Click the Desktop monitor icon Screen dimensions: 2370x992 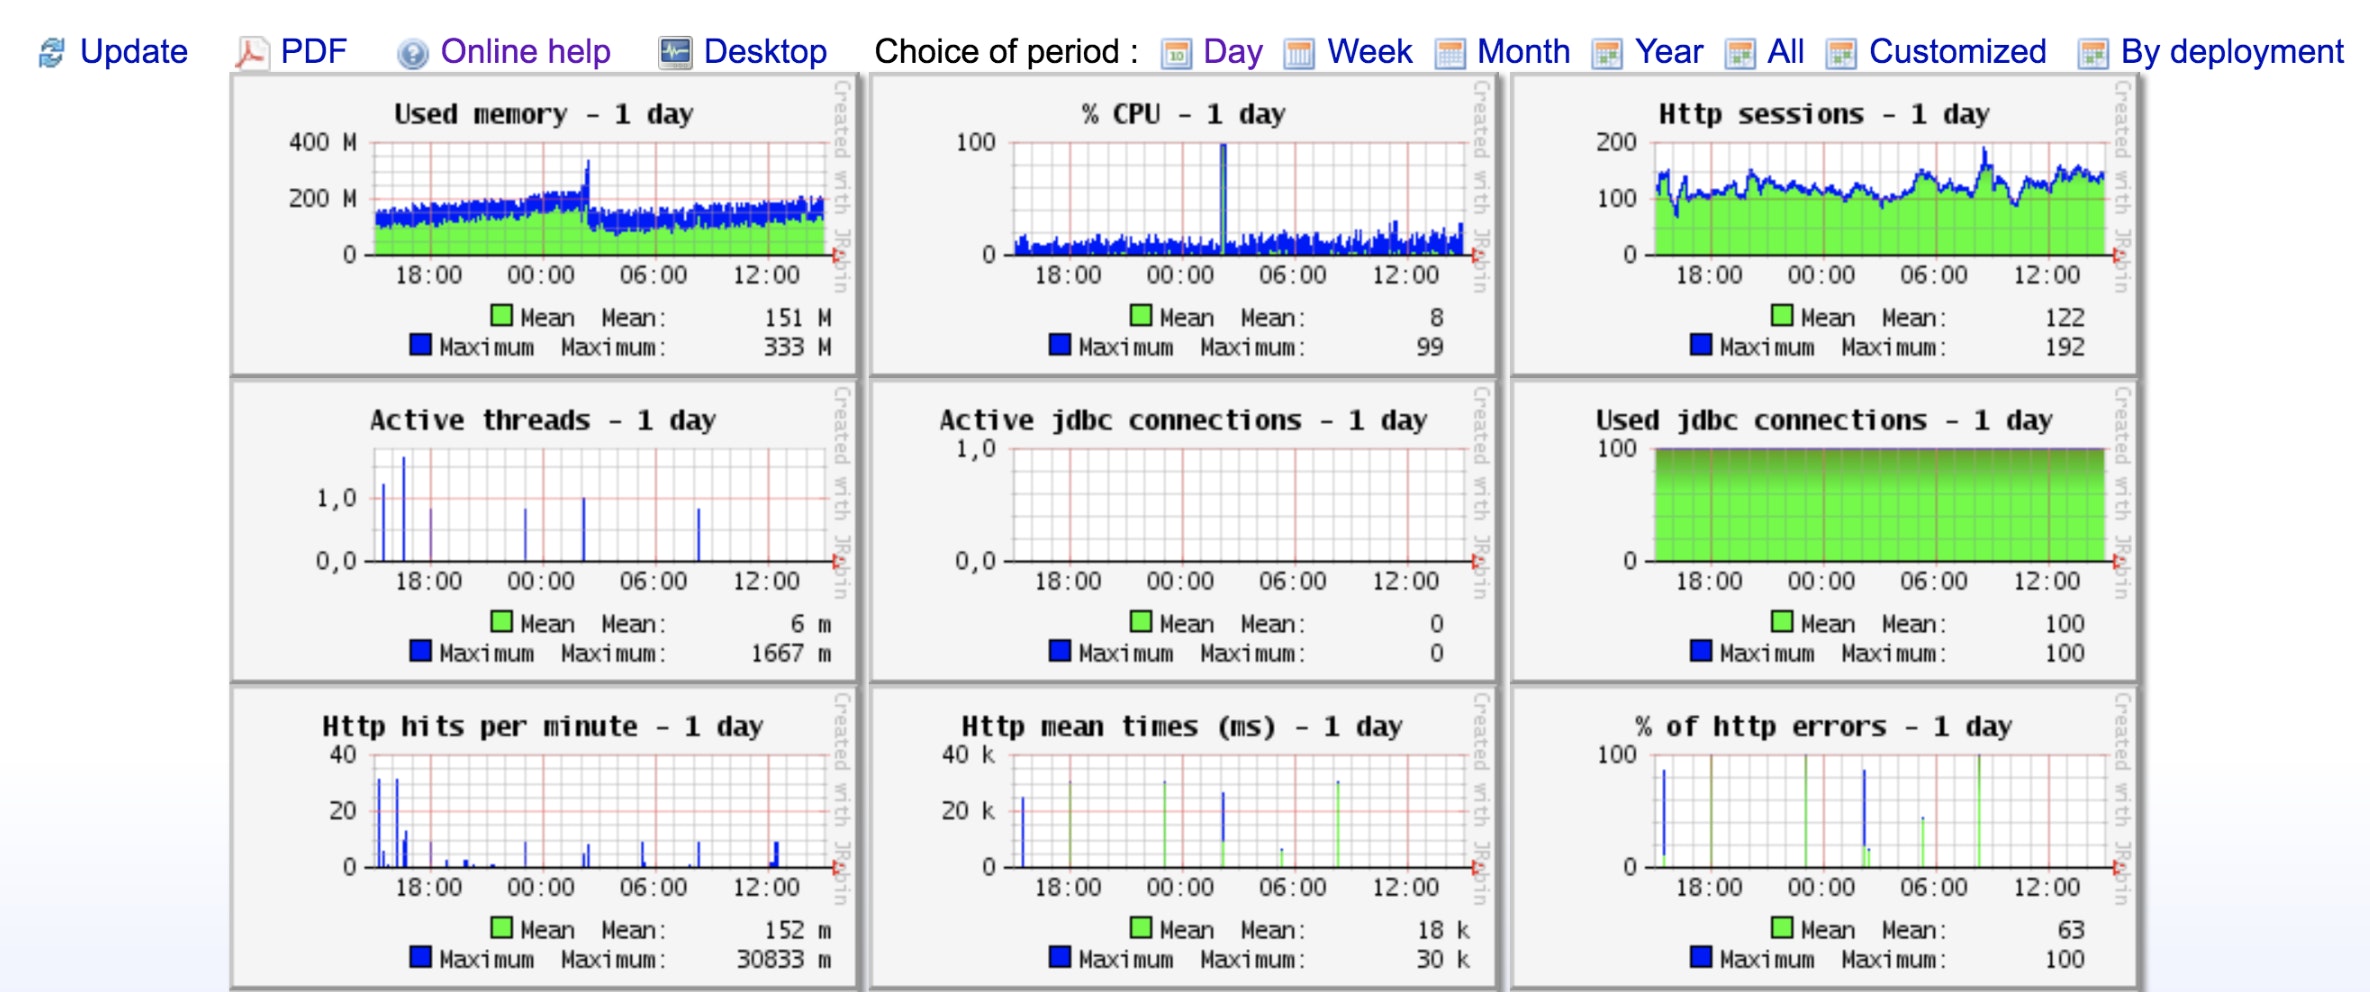coord(675,52)
